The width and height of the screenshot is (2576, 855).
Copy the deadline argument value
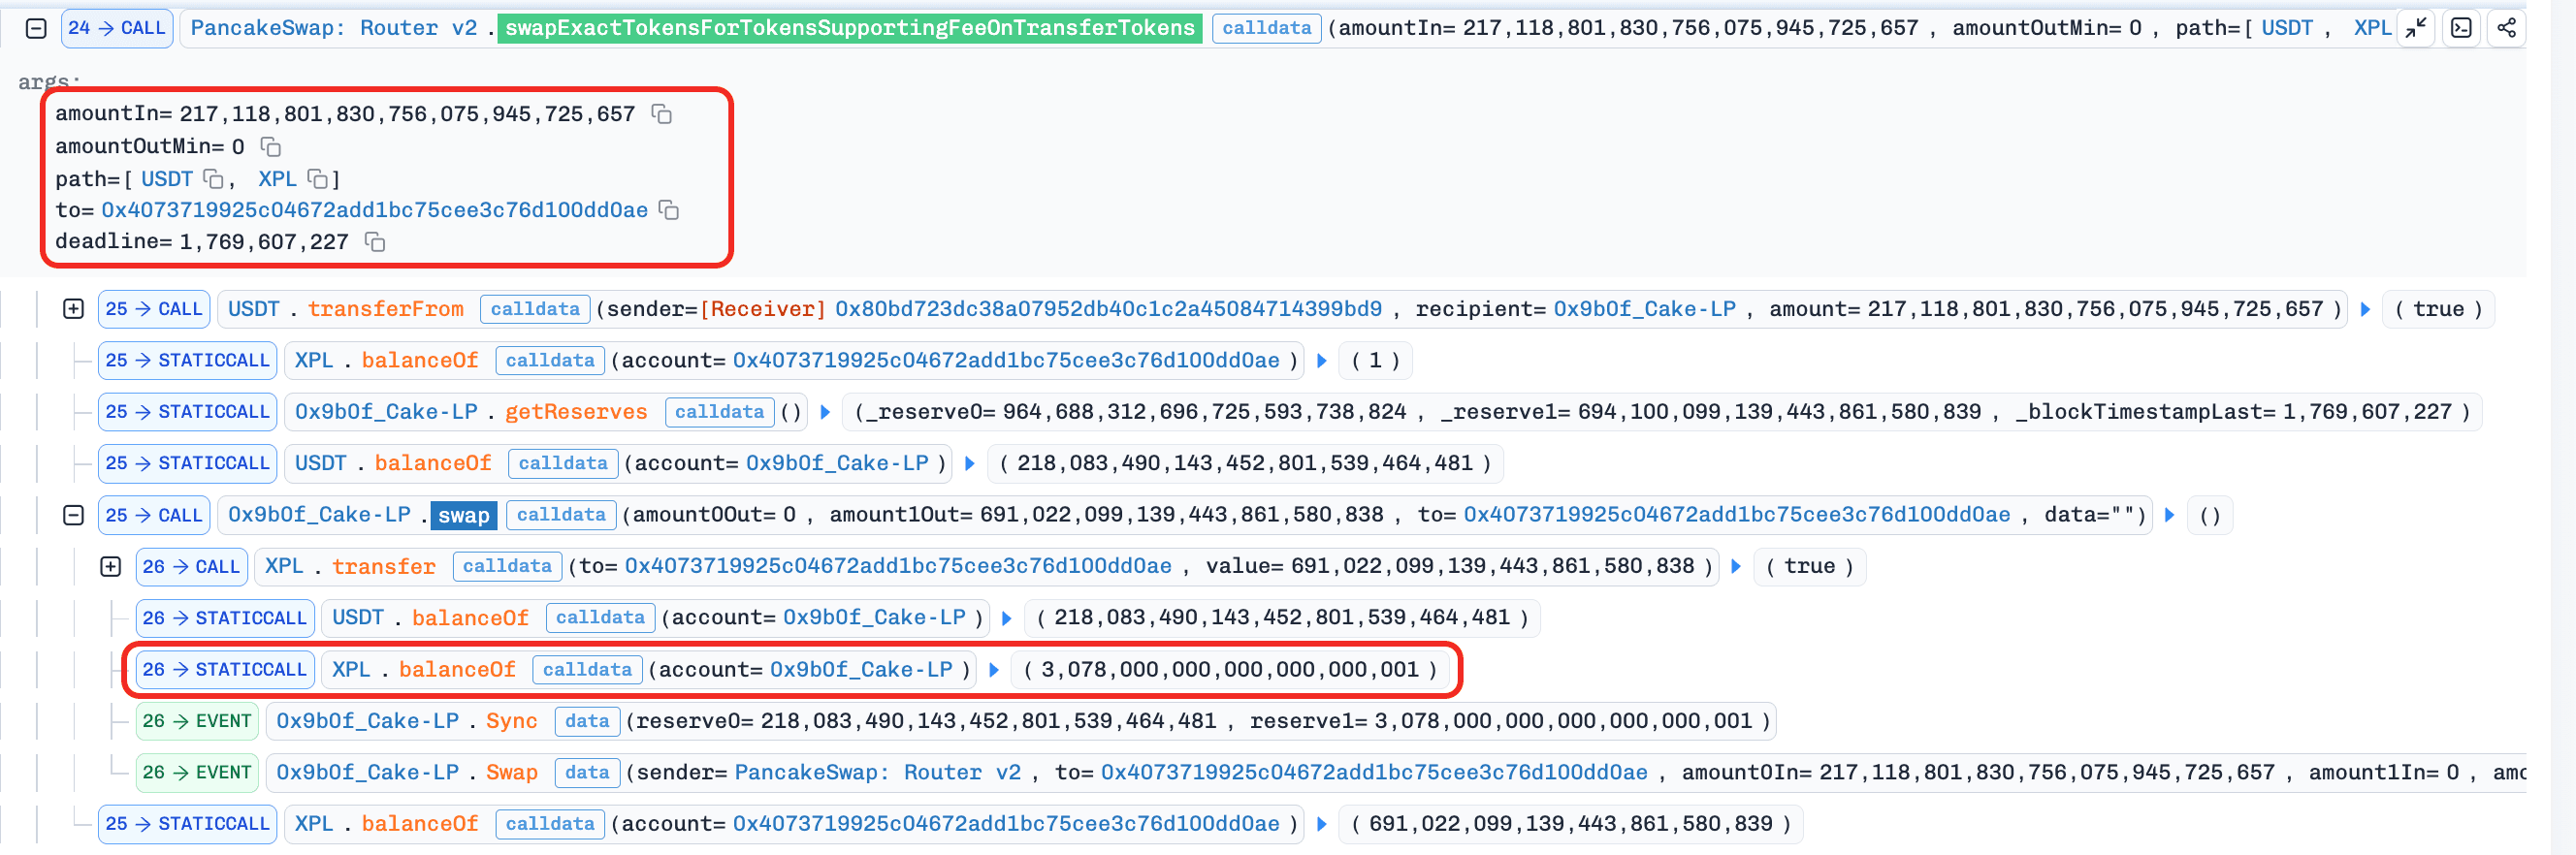tap(375, 242)
